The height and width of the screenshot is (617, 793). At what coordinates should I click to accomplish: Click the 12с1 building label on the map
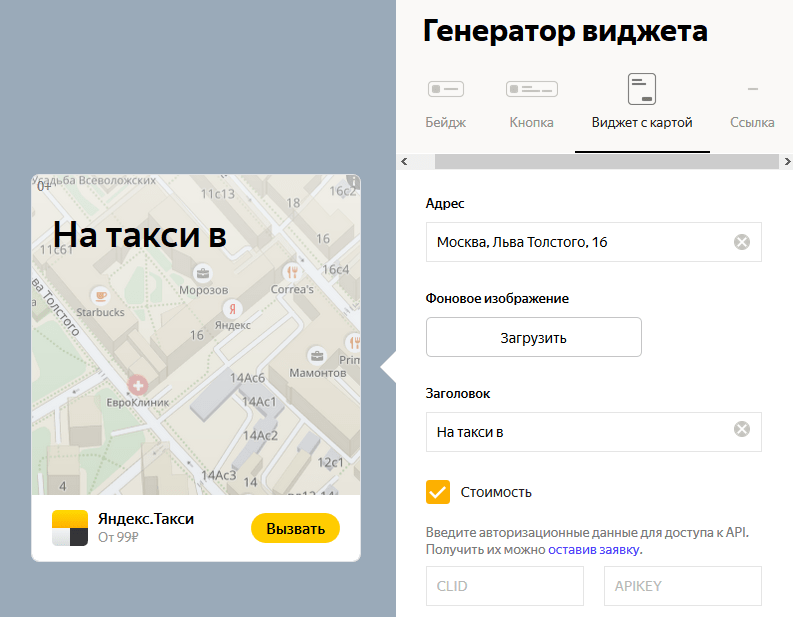pyautogui.click(x=330, y=462)
